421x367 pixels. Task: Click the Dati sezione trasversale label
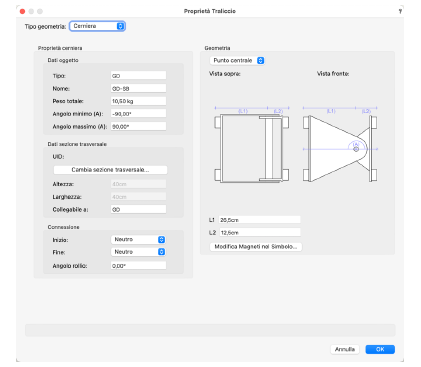77,144
